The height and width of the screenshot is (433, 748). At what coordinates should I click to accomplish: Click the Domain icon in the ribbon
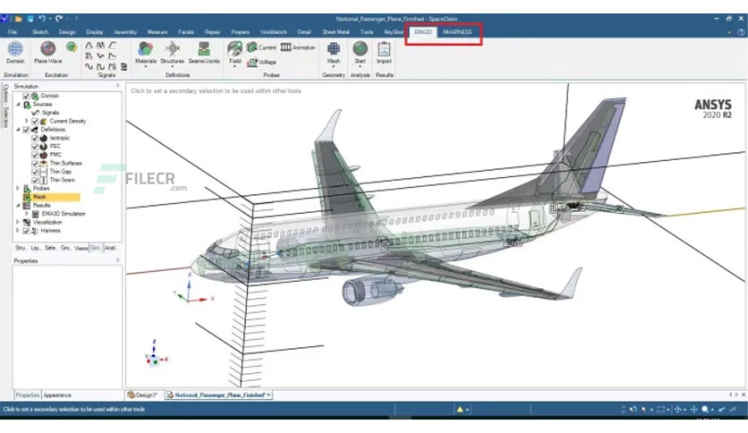coord(14,51)
